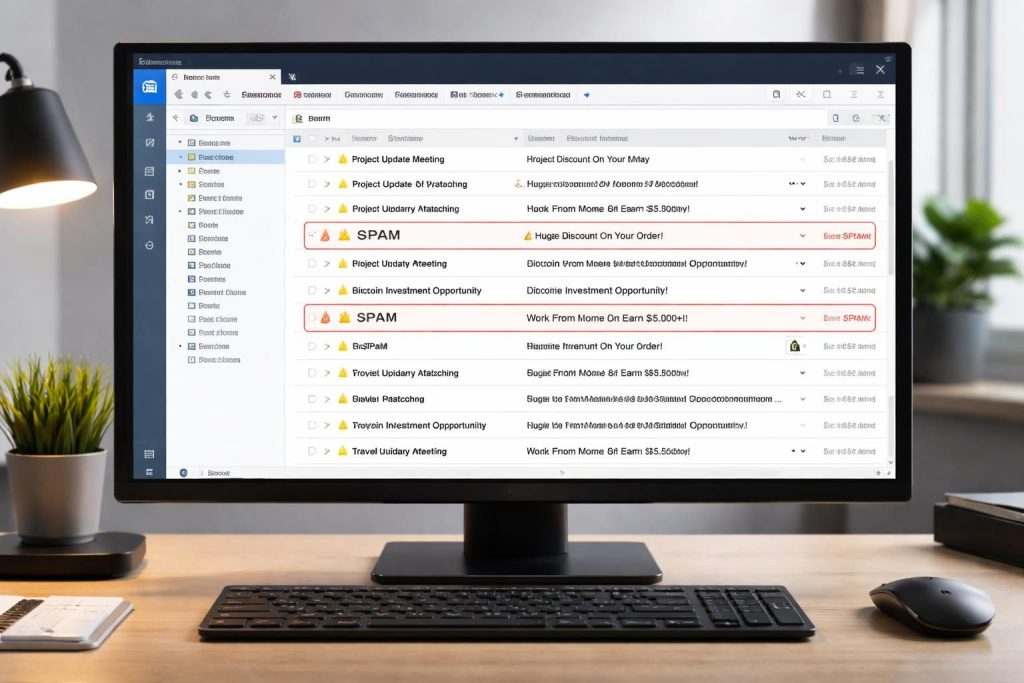
Task: Click the red SPAM label on Work From Mome row
Action: pyautogui.click(x=847, y=318)
